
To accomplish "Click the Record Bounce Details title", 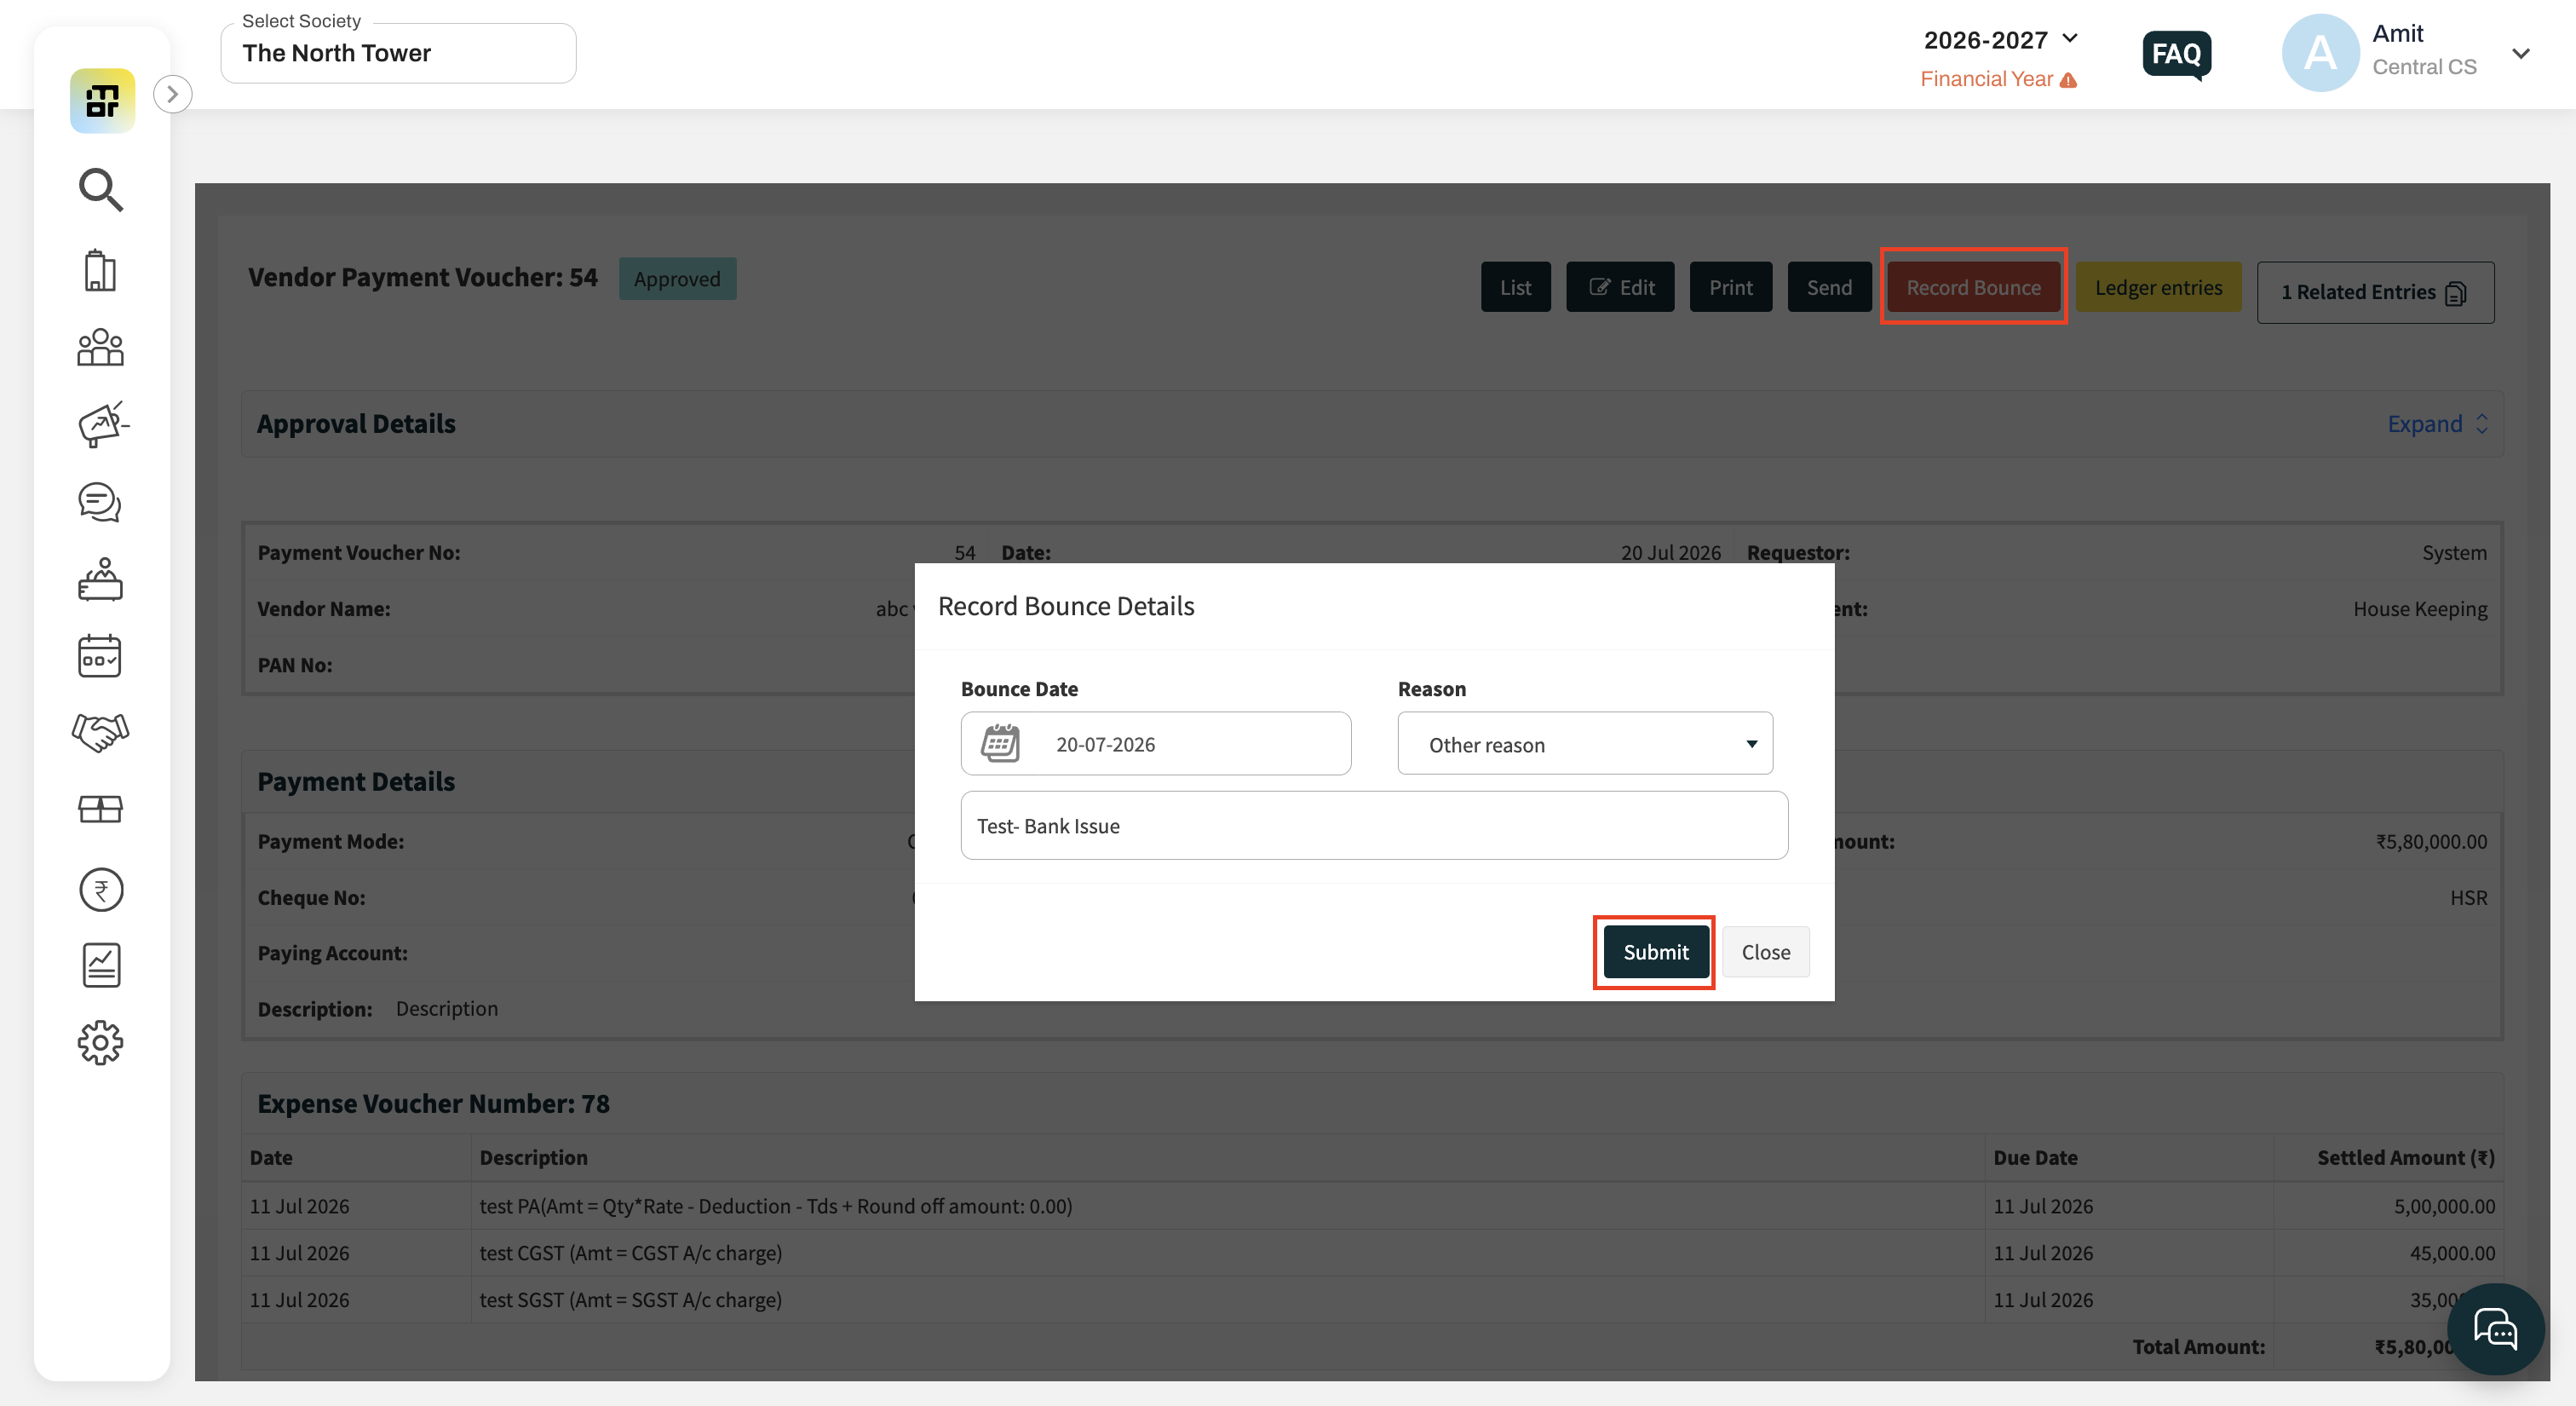I will (x=1065, y=606).
